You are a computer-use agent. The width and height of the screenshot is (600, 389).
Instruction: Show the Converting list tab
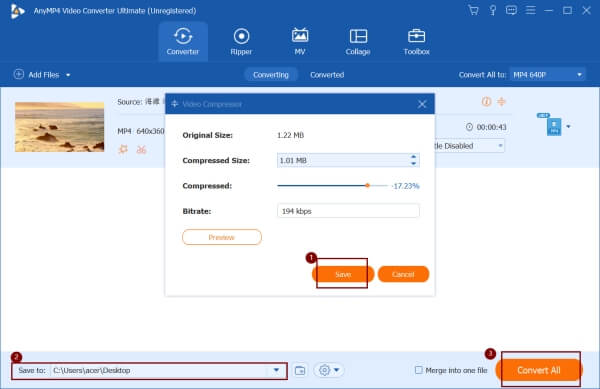point(271,75)
